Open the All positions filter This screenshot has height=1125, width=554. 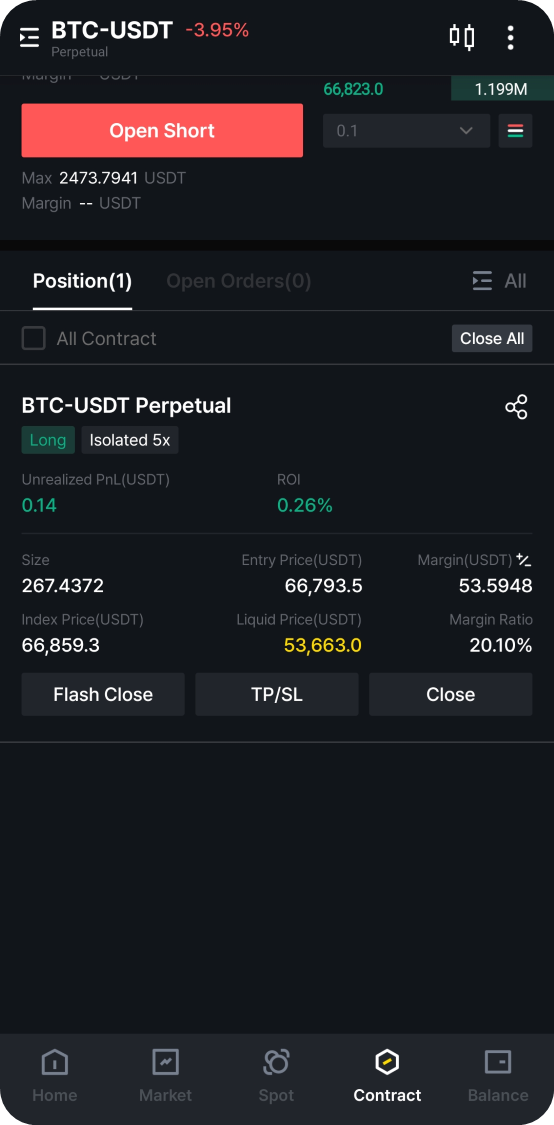pyautogui.click(x=499, y=281)
